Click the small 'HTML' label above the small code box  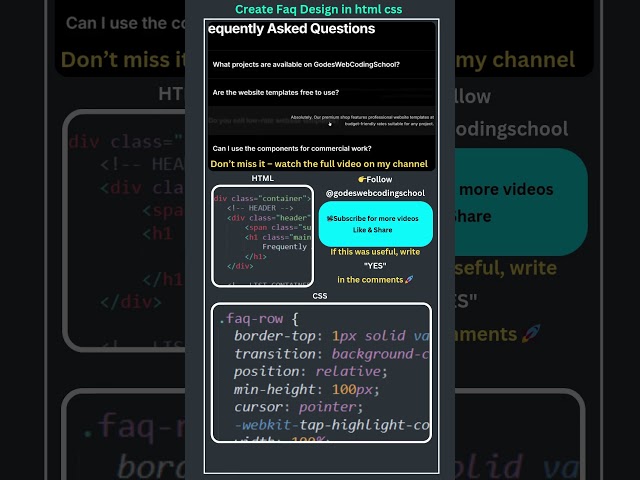coord(262,178)
